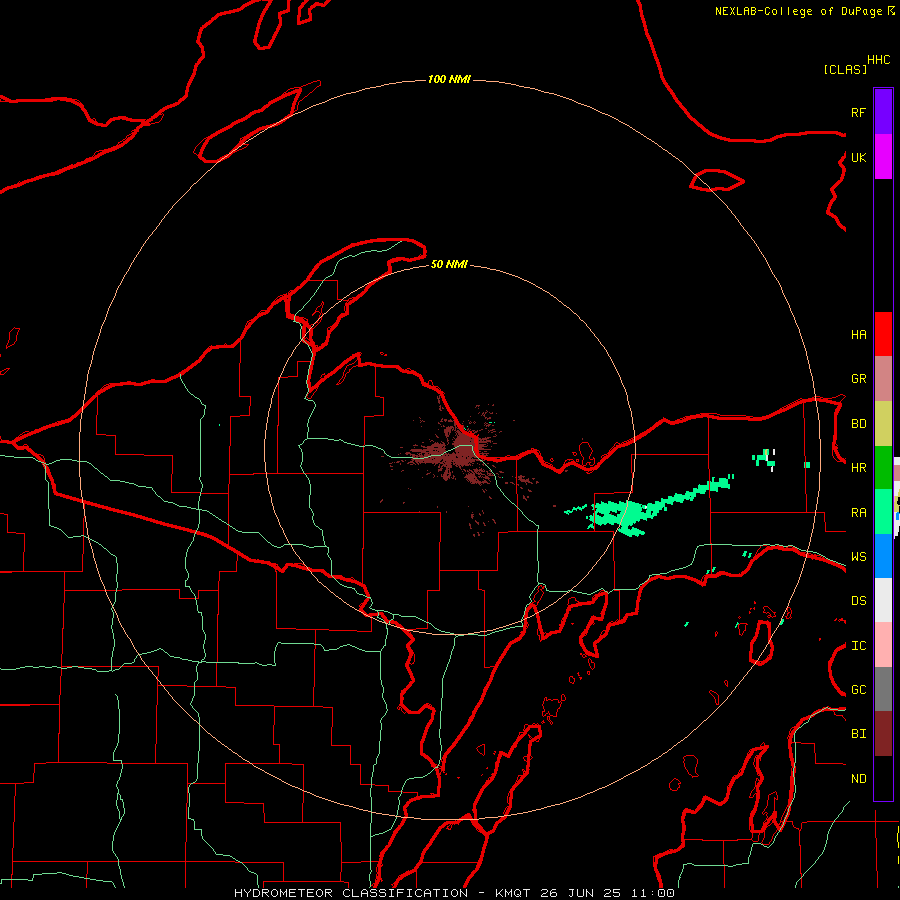Click the ND black legend swatch

tap(883, 778)
